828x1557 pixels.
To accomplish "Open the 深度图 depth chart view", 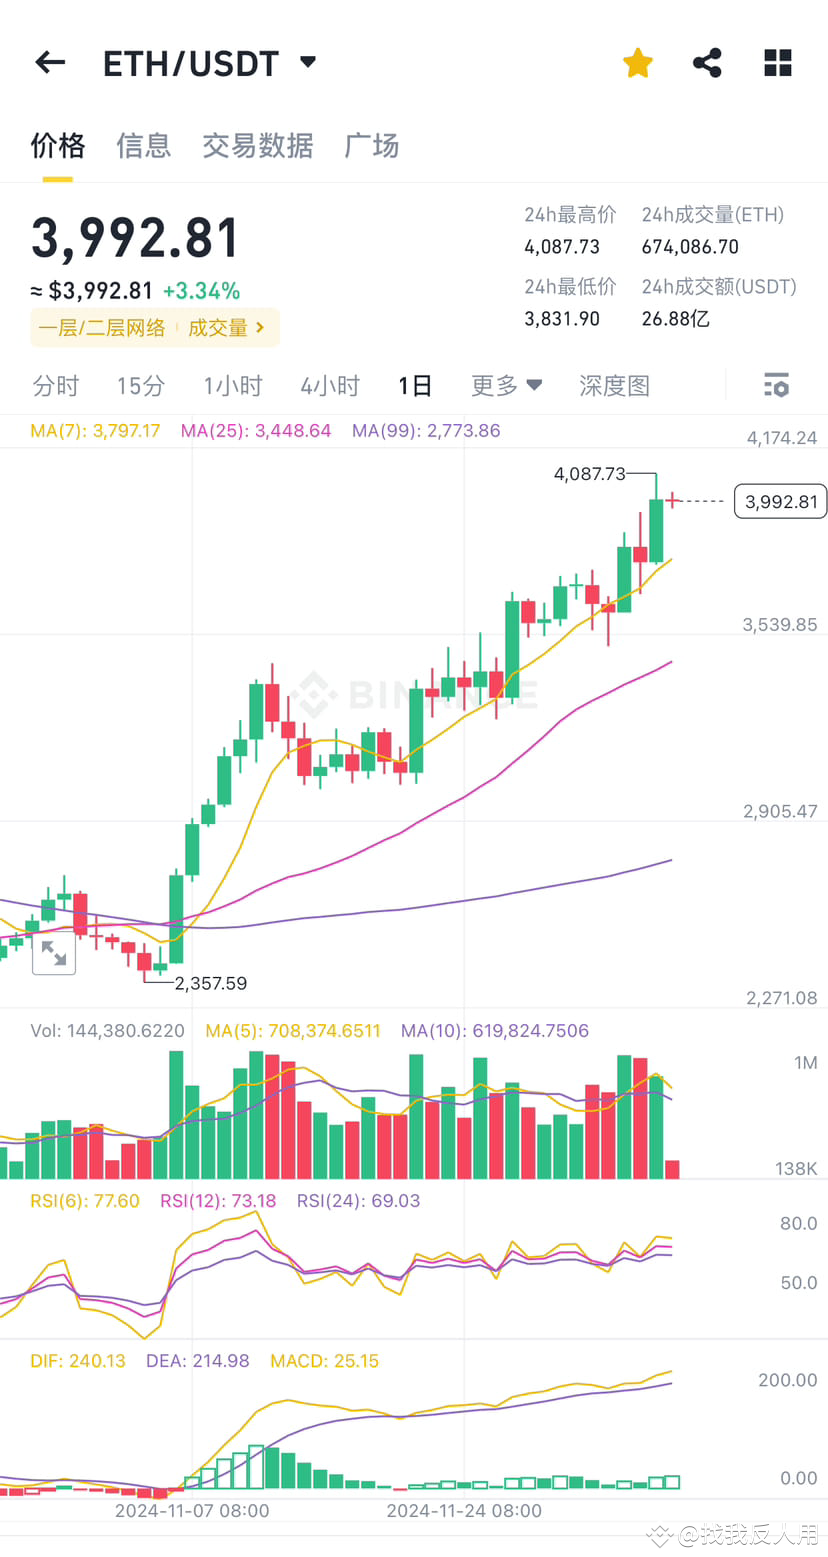I will [x=614, y=385].
